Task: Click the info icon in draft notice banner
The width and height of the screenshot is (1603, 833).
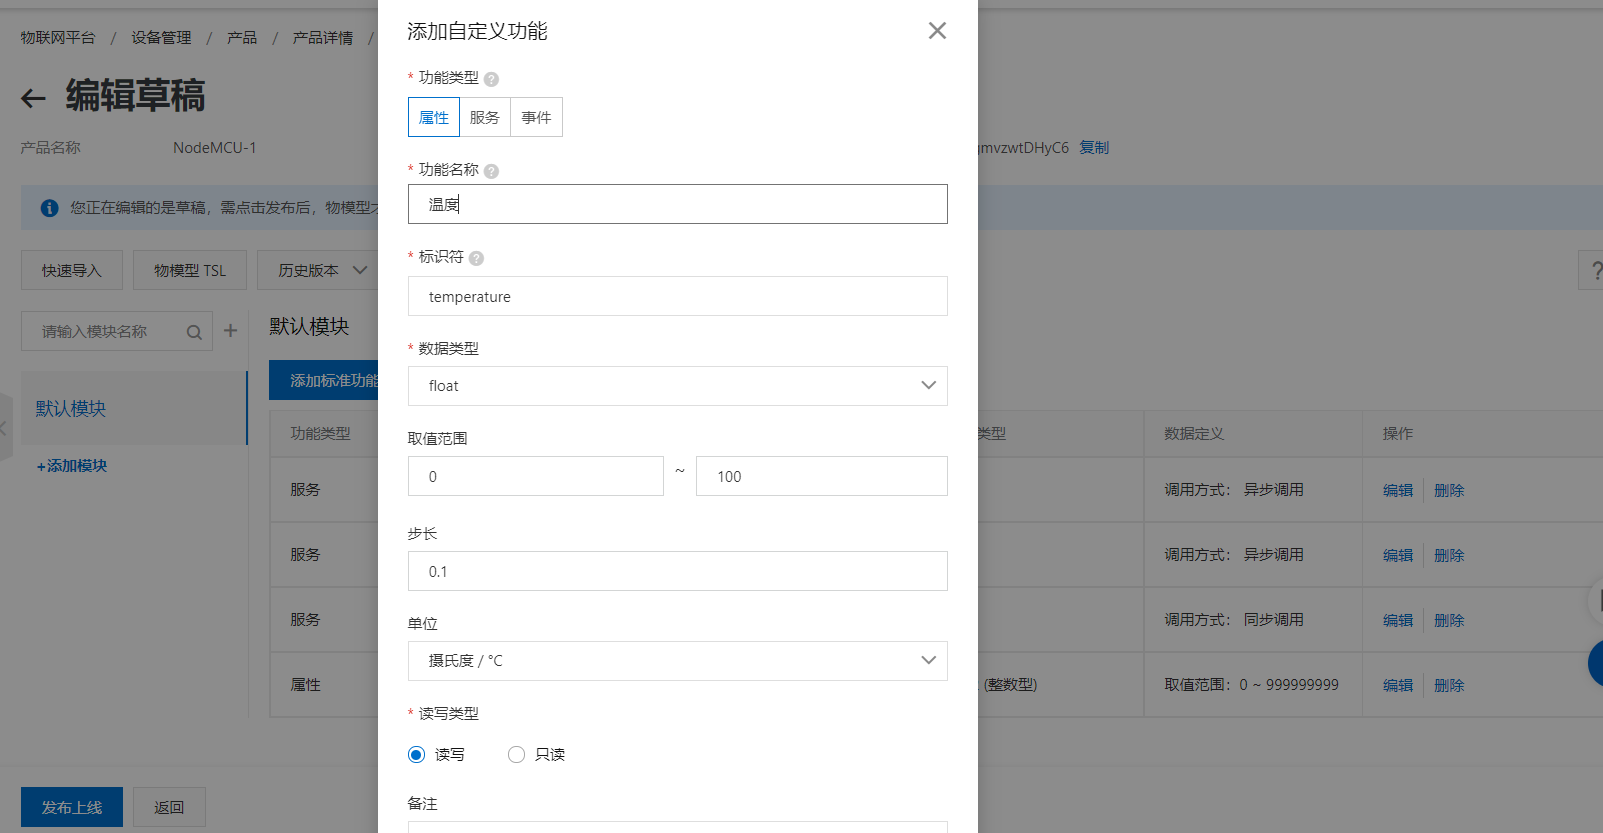Action: click(49, 208)
